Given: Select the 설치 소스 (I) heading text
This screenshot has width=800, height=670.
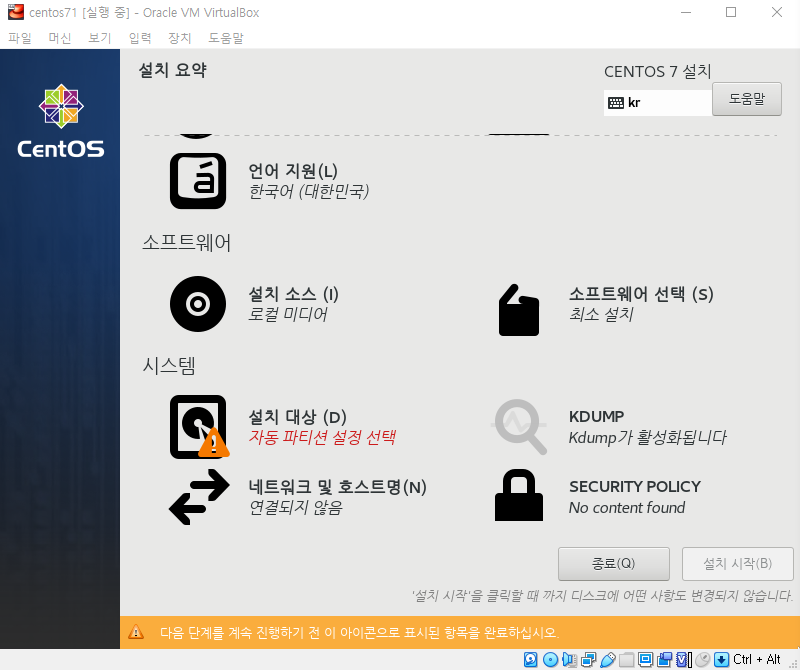Looking at the screenshot, I should [x=293, y=294].
